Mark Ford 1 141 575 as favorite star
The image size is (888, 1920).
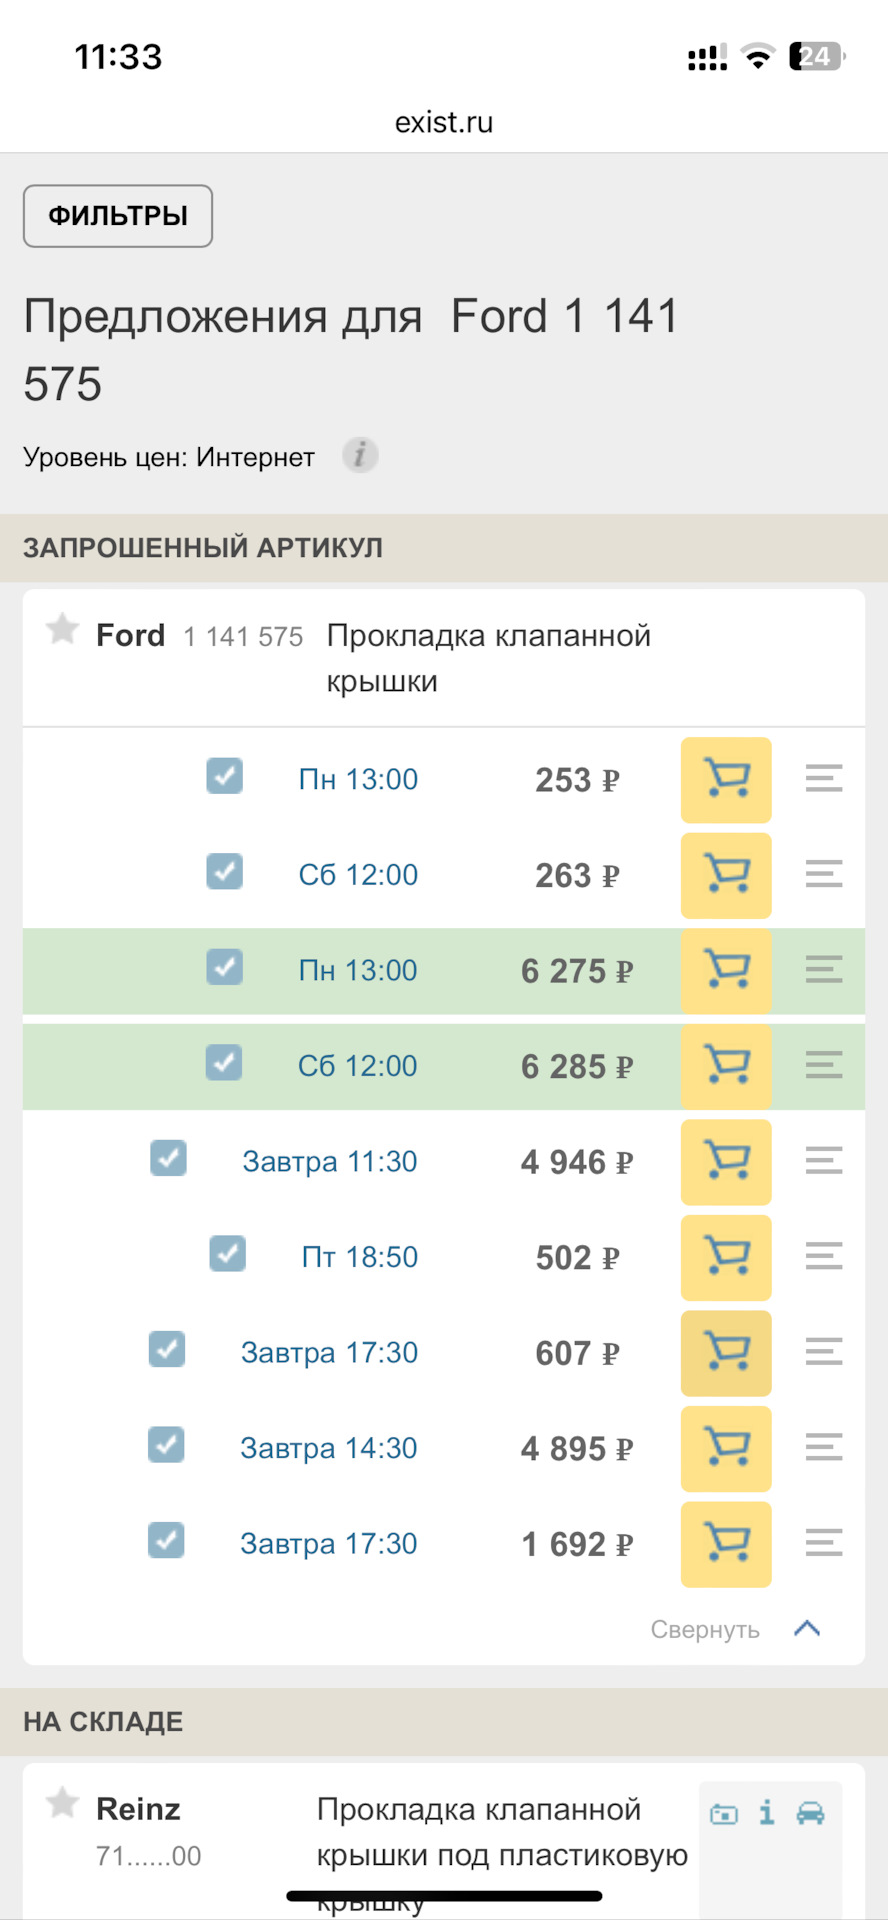(x=62, y=630)
